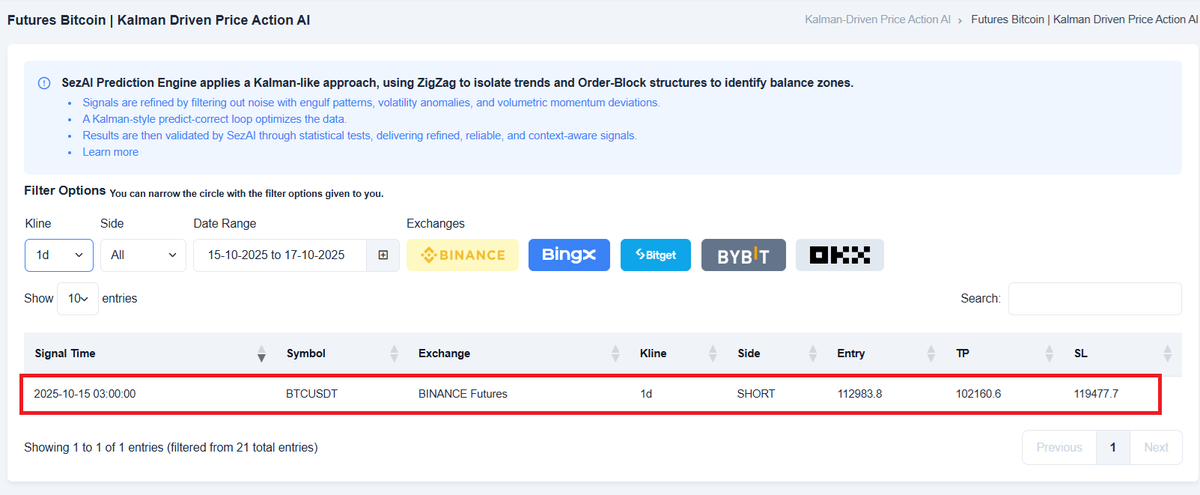Sort by SL column arrows
This screenshot has height=495, width=1200.
pyautogui.click(x=1168, y=353)
